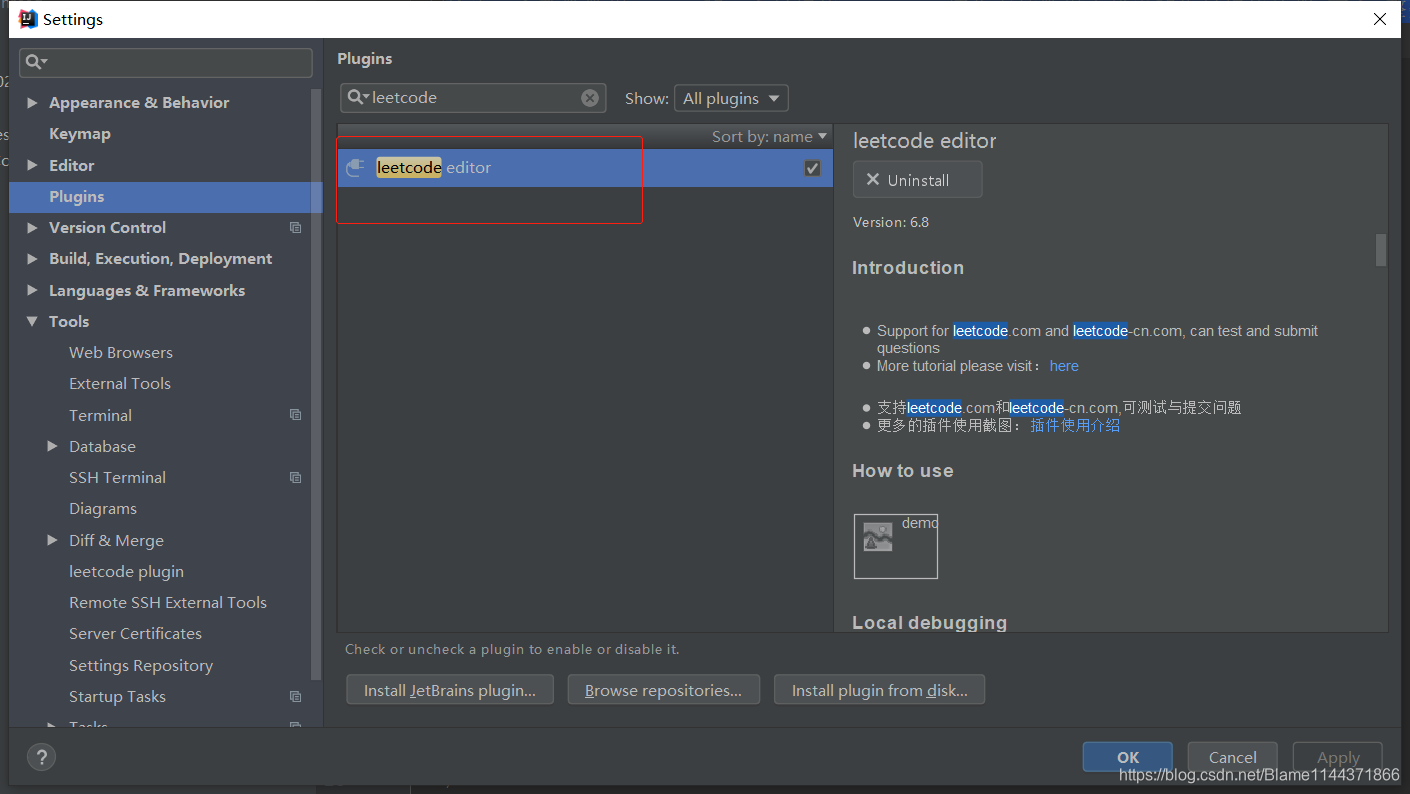Click the SSH Terminal project-level icon

click(295, 478)
